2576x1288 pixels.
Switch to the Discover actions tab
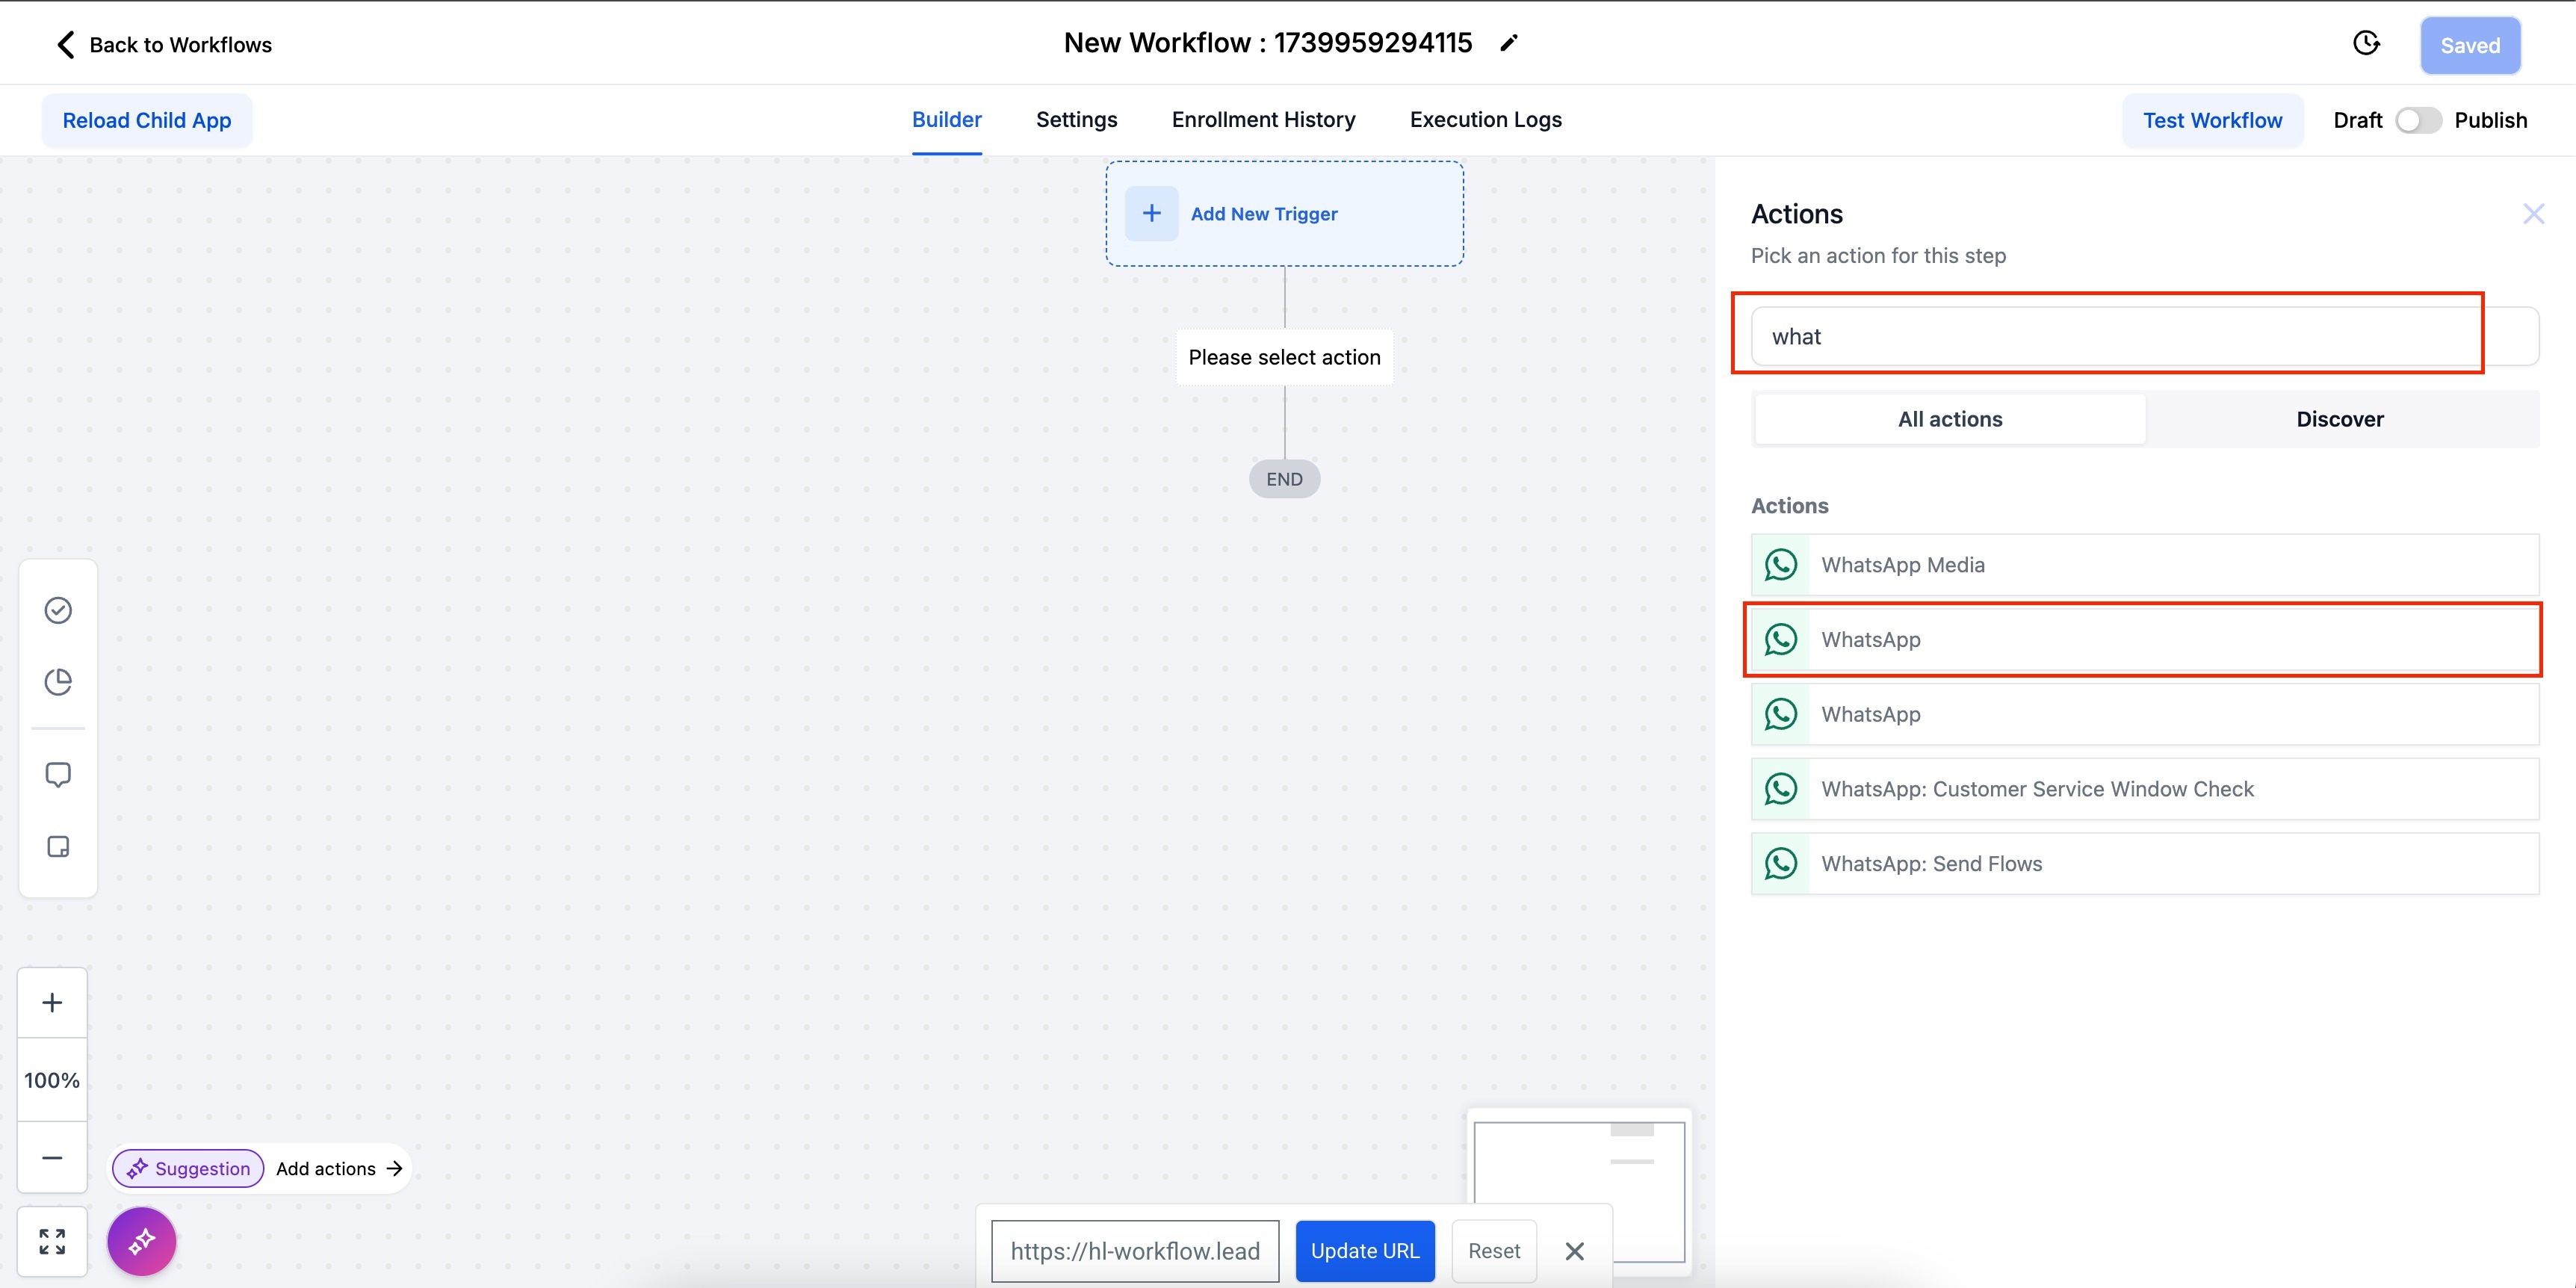[x=2339, y=419]
